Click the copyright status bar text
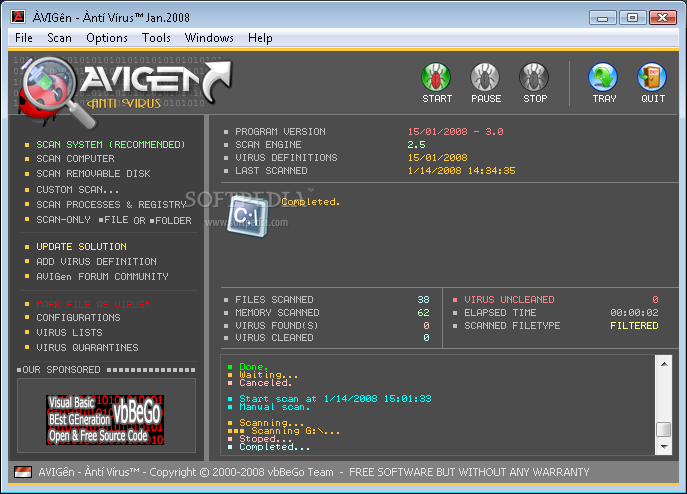The height and width of the screenshot is (494, 687). 314,472
